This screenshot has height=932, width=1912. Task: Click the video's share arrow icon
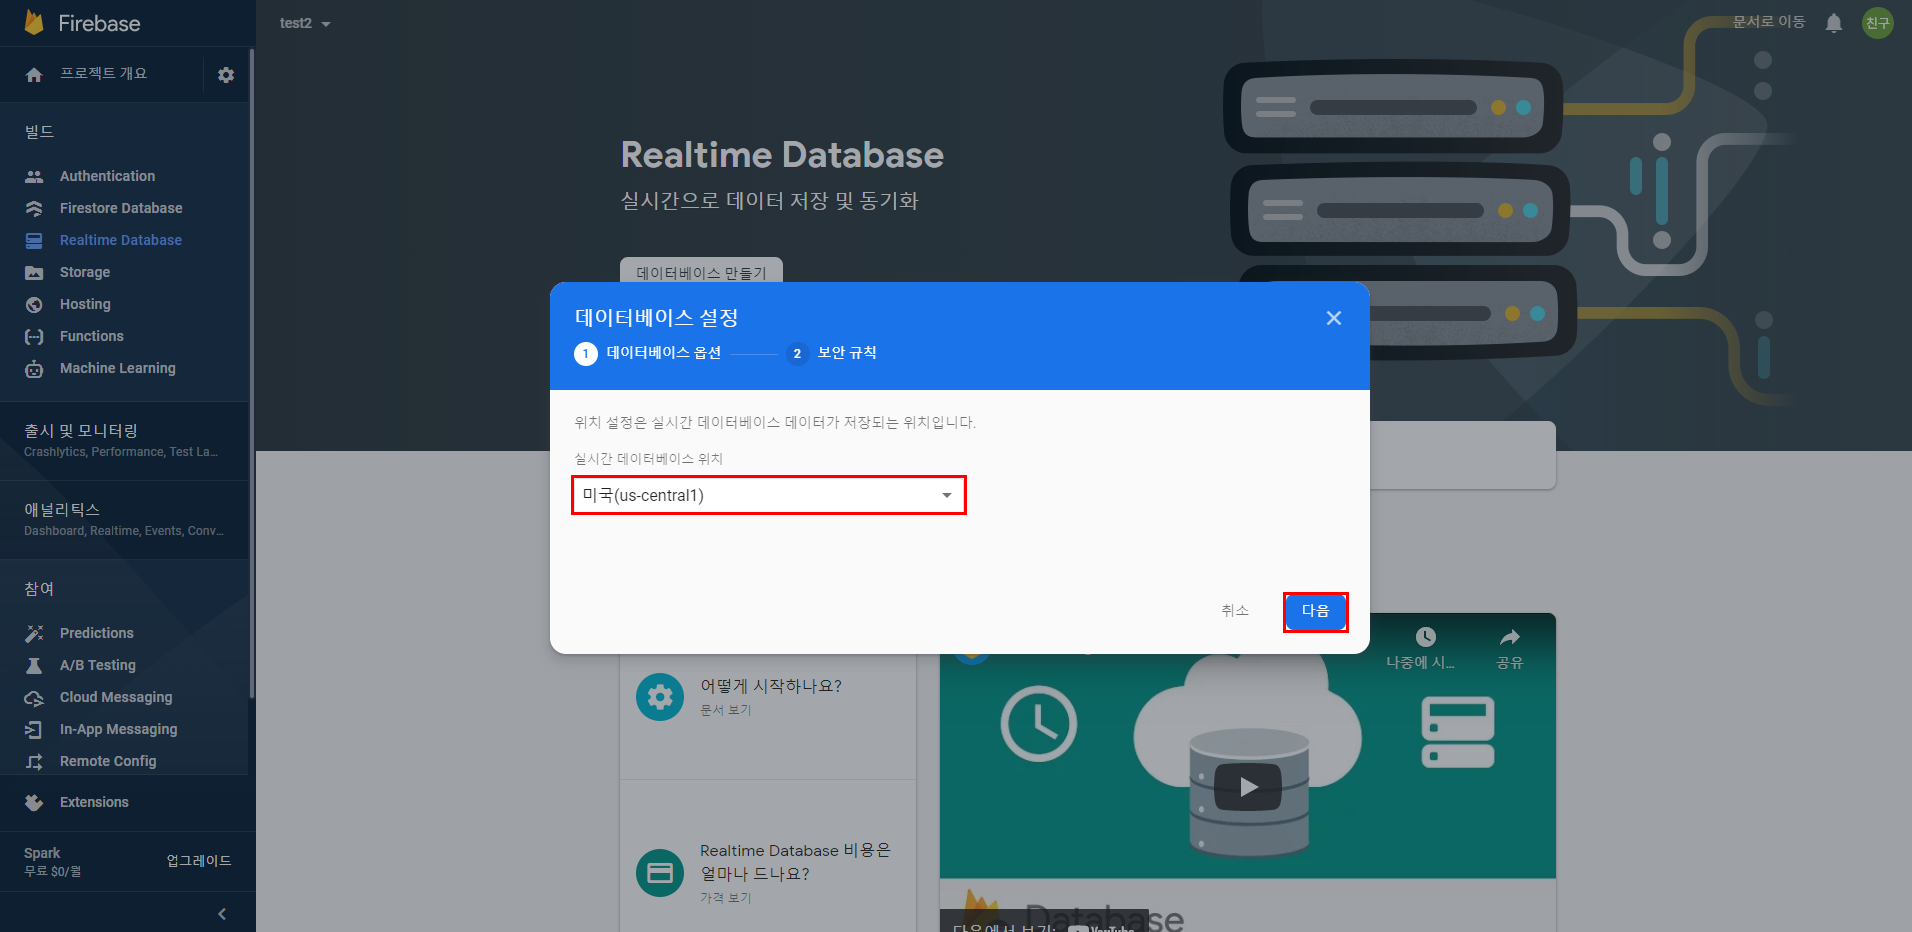tap(1510, 637)
